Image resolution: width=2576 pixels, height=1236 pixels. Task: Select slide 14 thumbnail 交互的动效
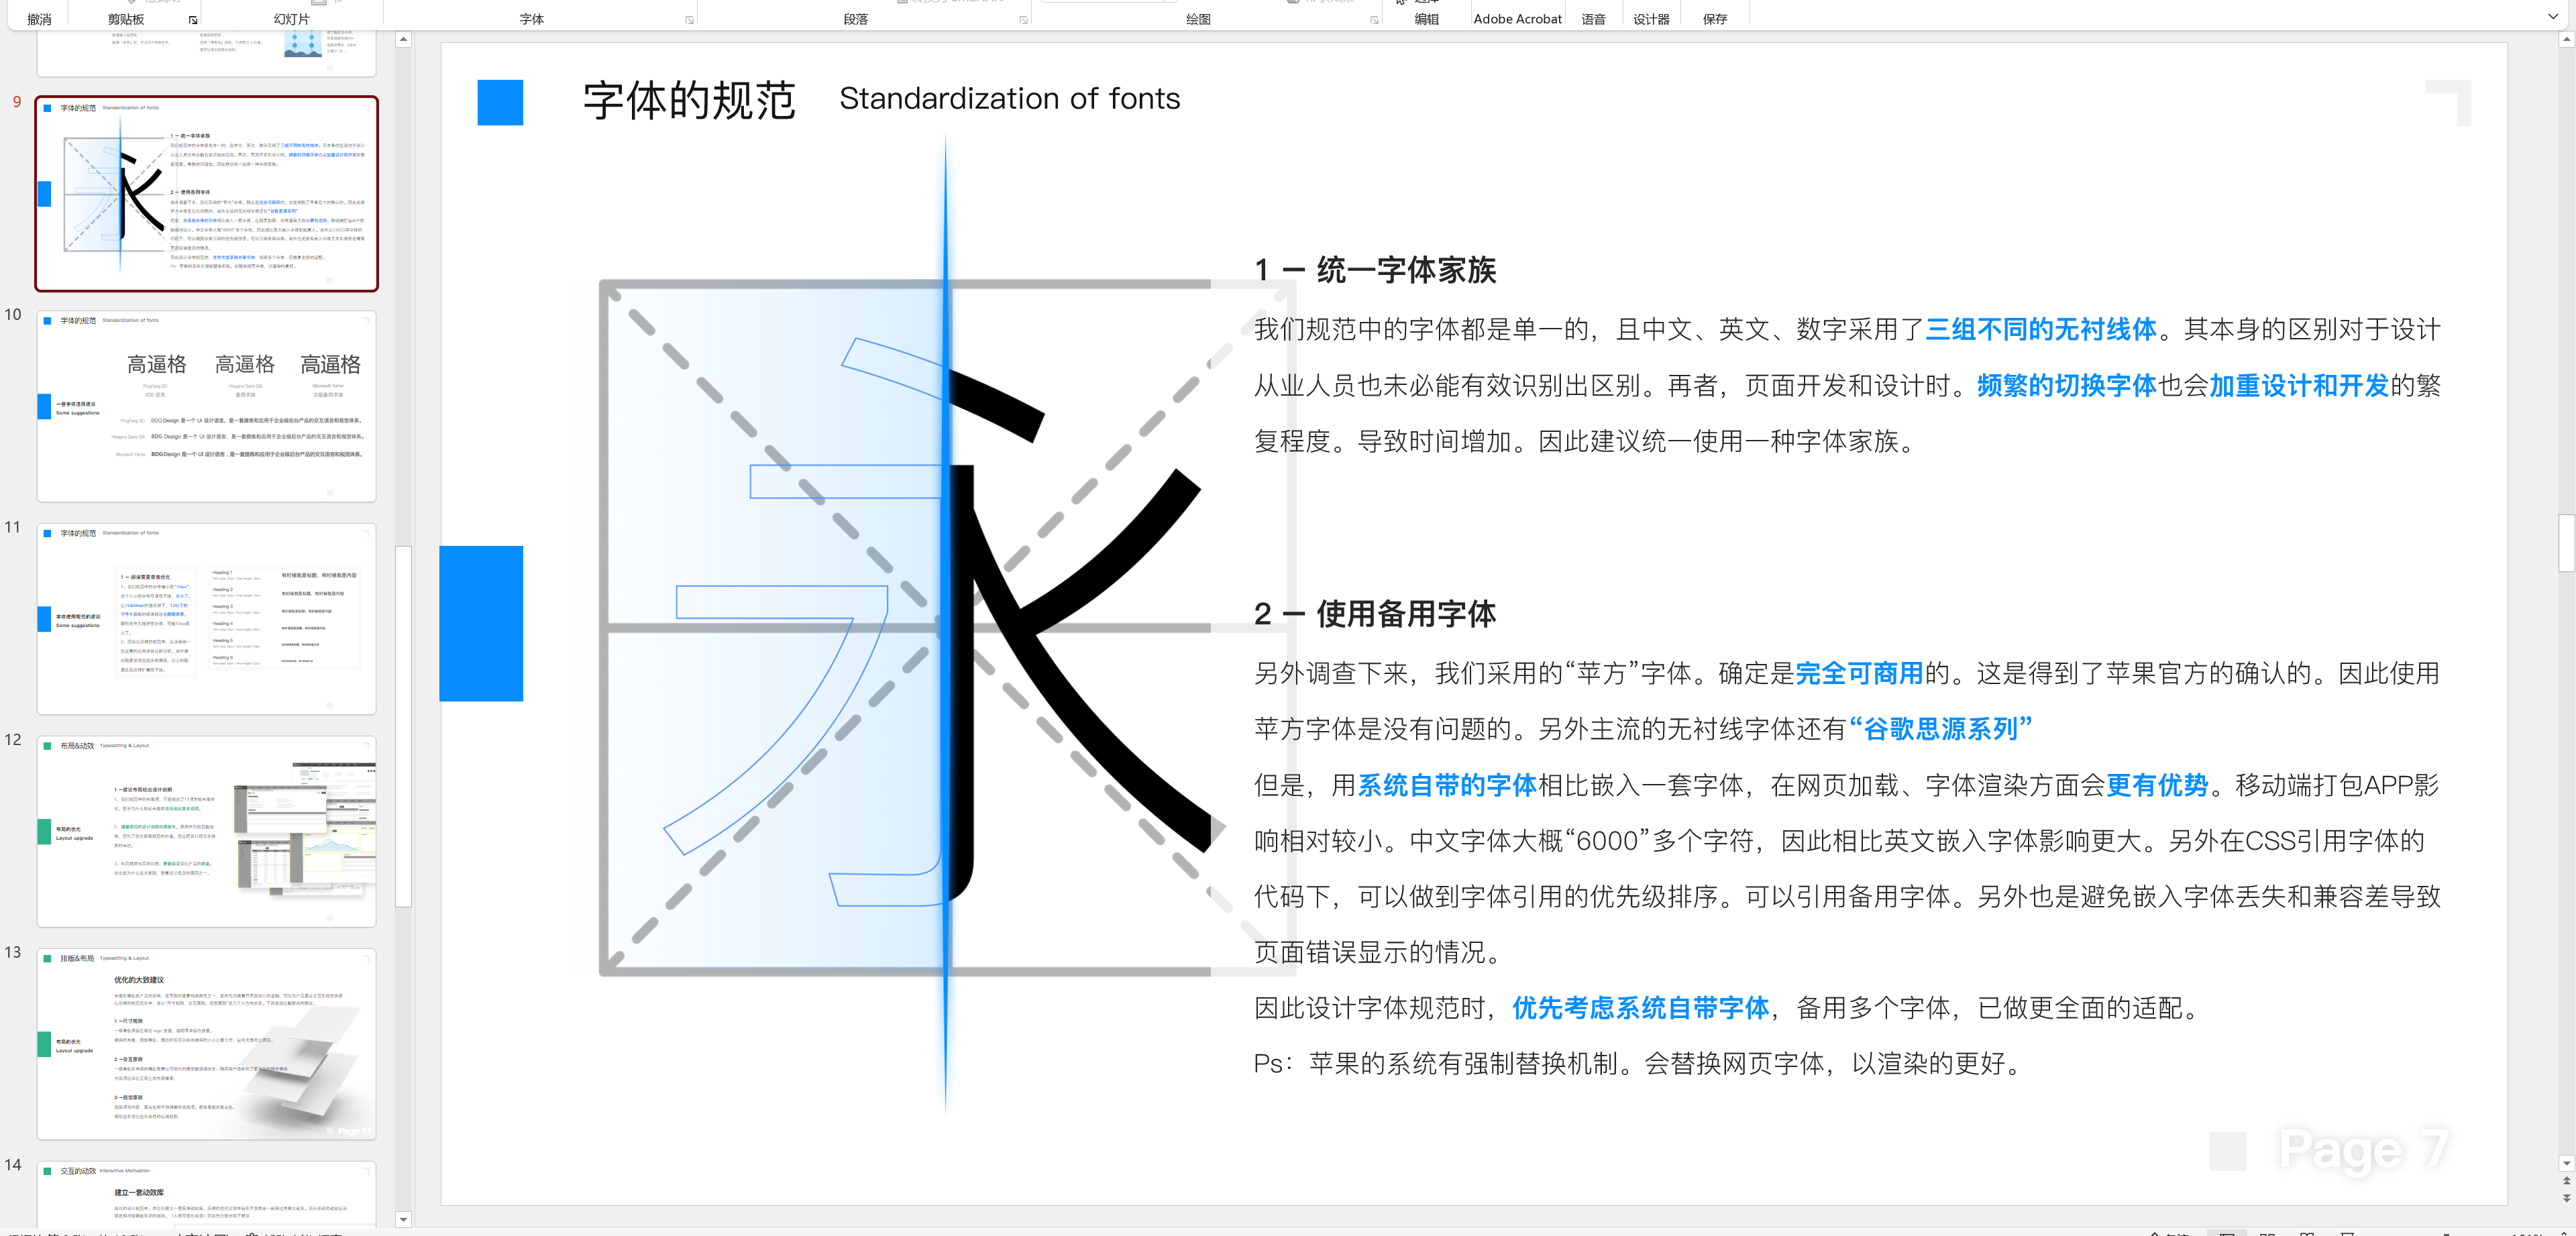click(x=207, y=1195)
